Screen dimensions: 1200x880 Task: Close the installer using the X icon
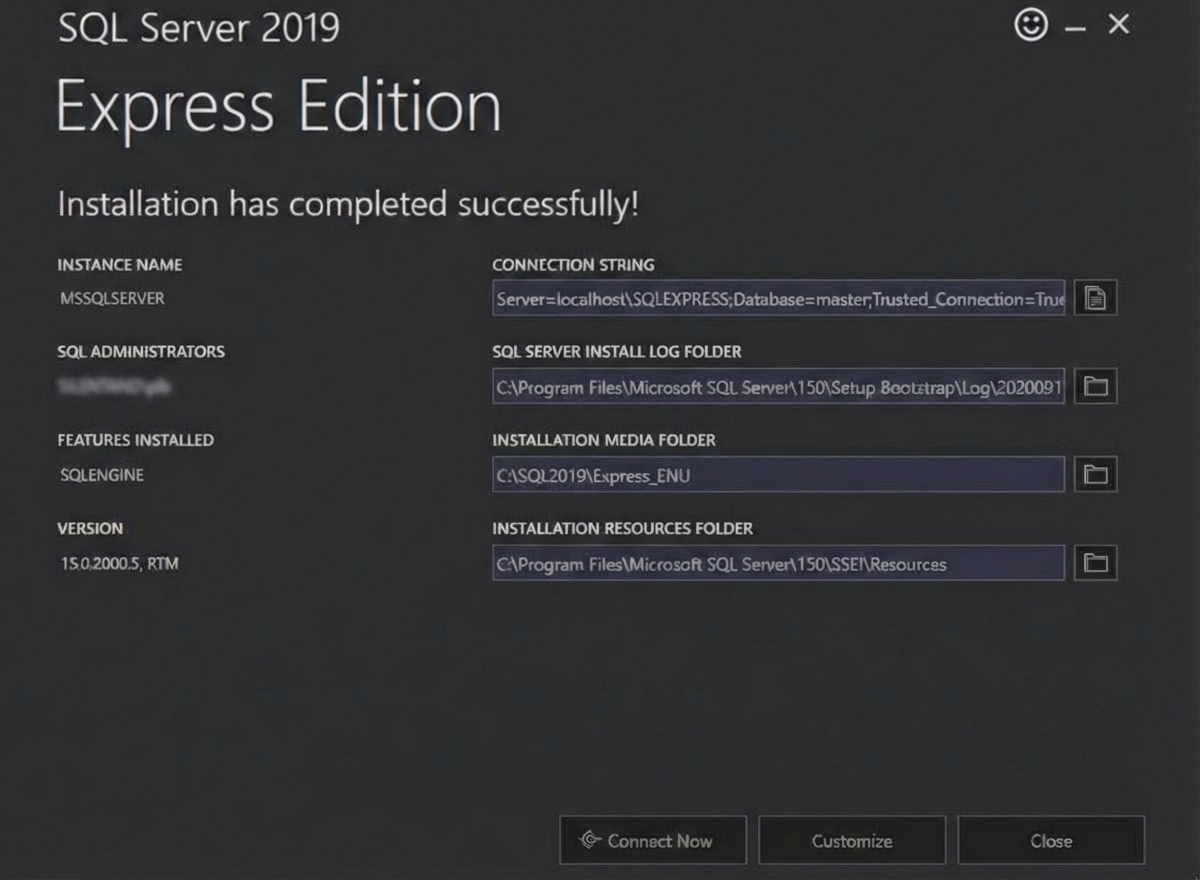tap(1119, 25)
